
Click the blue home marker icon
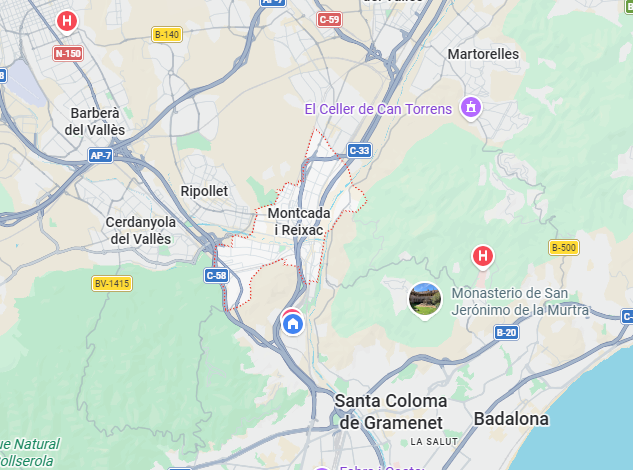coord(293,323)
